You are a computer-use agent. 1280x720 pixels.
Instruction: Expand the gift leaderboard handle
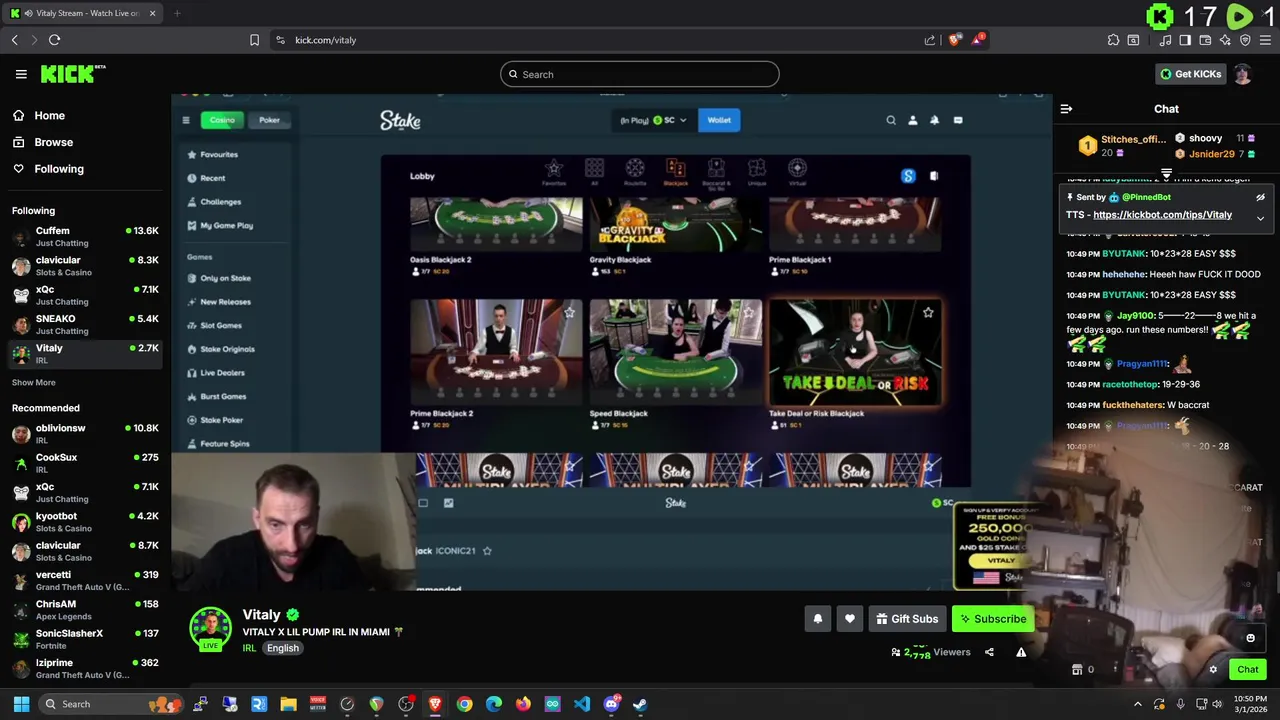click(x=1166, y=174)
